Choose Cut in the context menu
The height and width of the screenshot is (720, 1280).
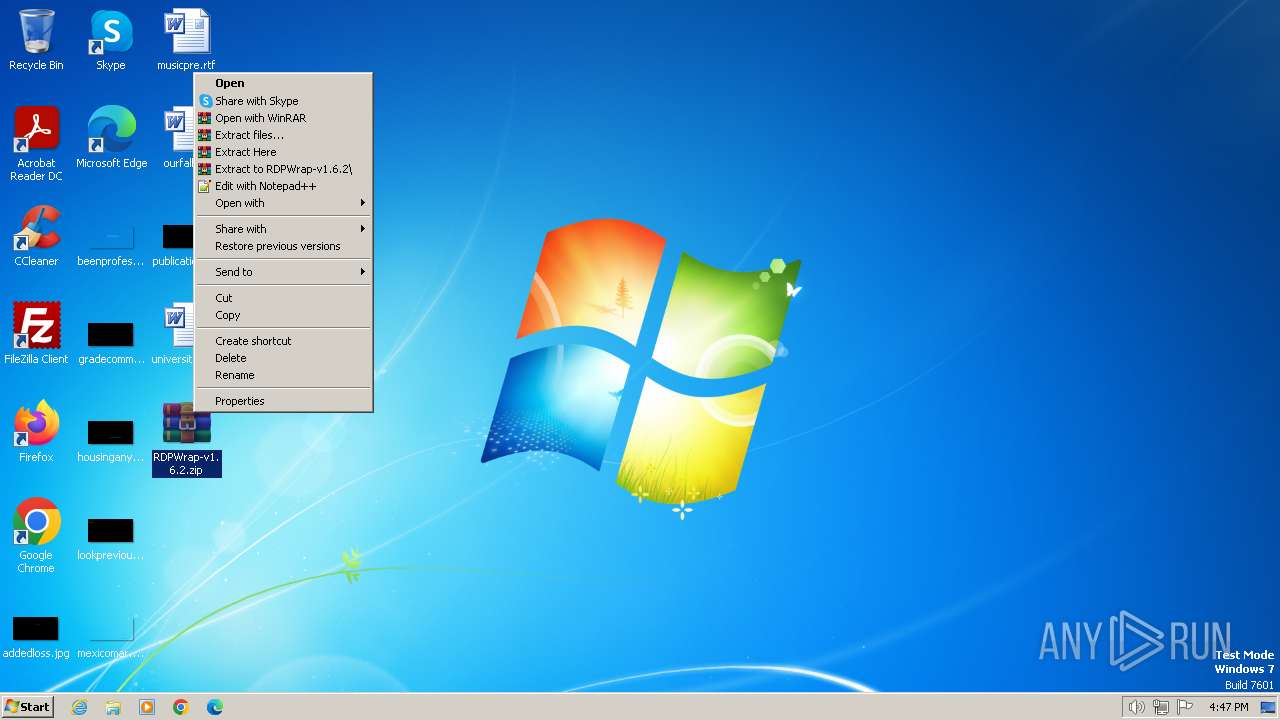pos(283,298)
